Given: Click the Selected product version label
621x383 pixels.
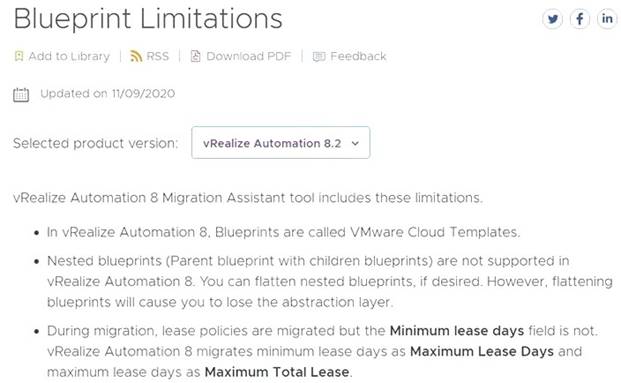Looking at the screenshot, I should coord(96,143).
